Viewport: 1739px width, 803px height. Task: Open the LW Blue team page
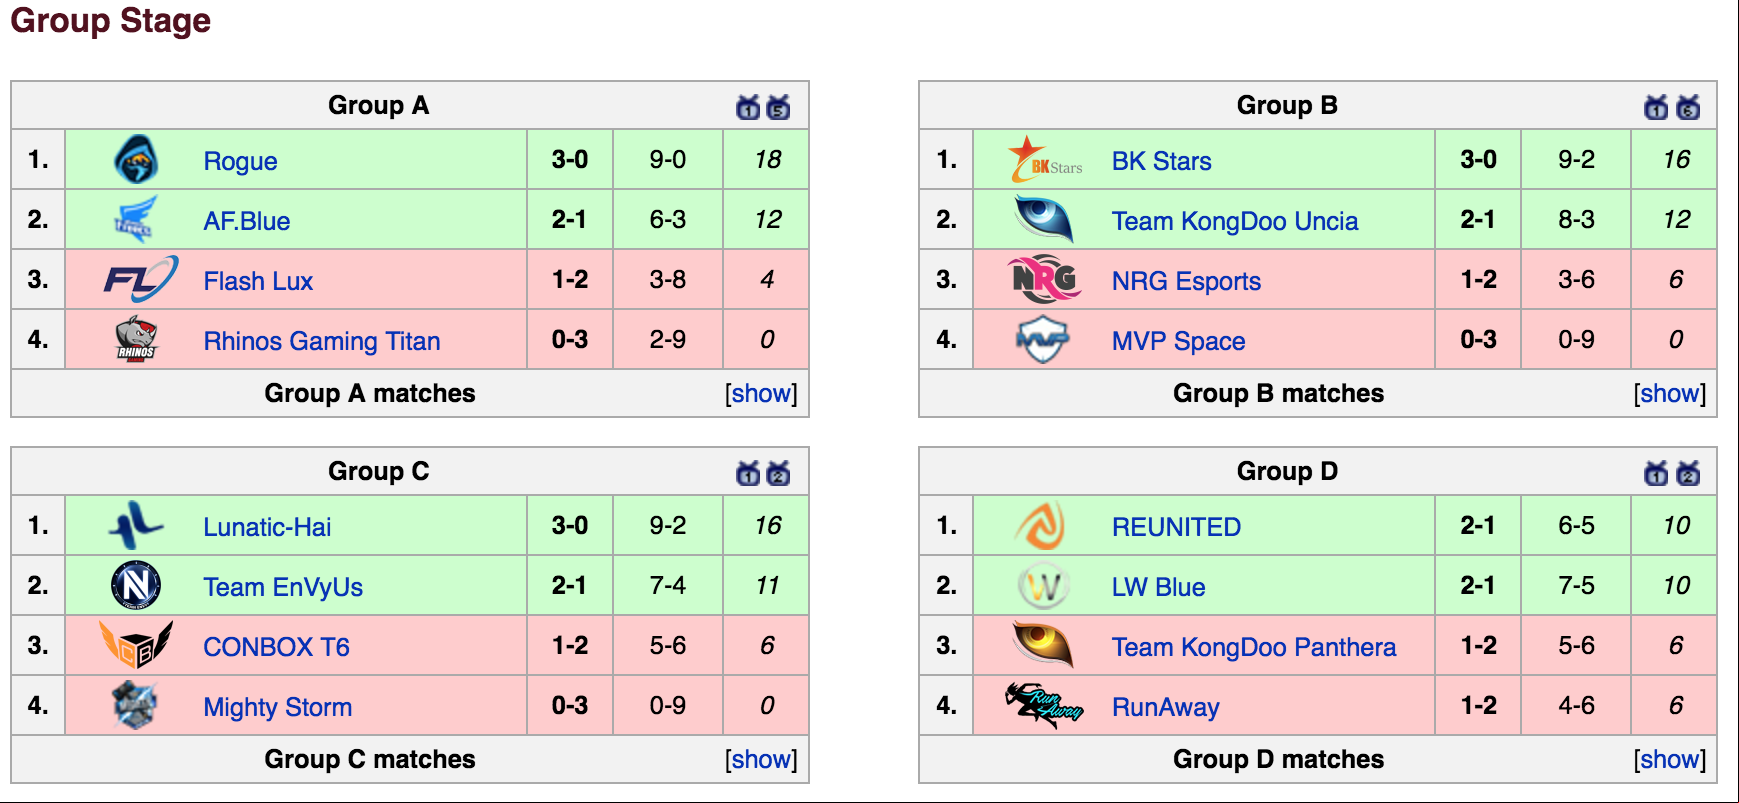1158,587
